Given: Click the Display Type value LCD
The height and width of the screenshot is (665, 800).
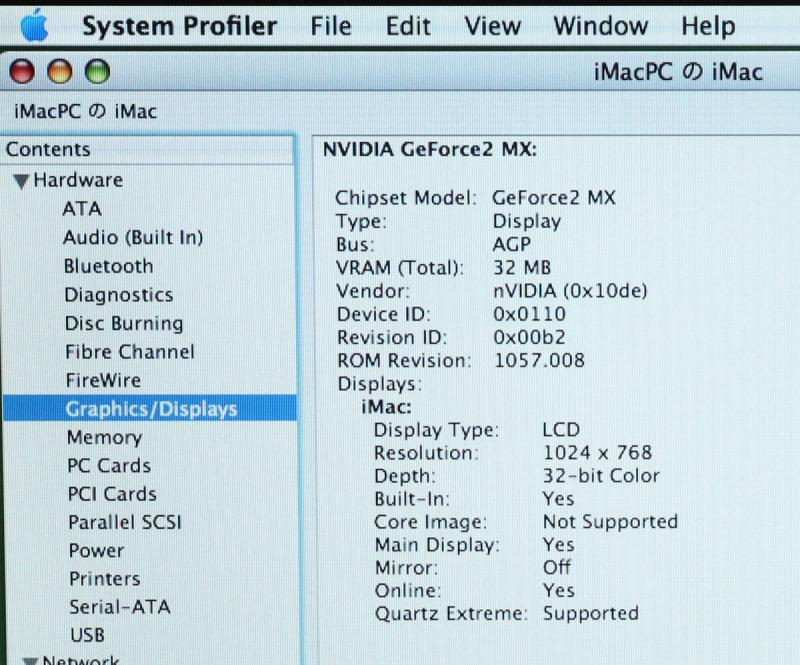Looking at the screenshot, I should [x=561, y=430].
